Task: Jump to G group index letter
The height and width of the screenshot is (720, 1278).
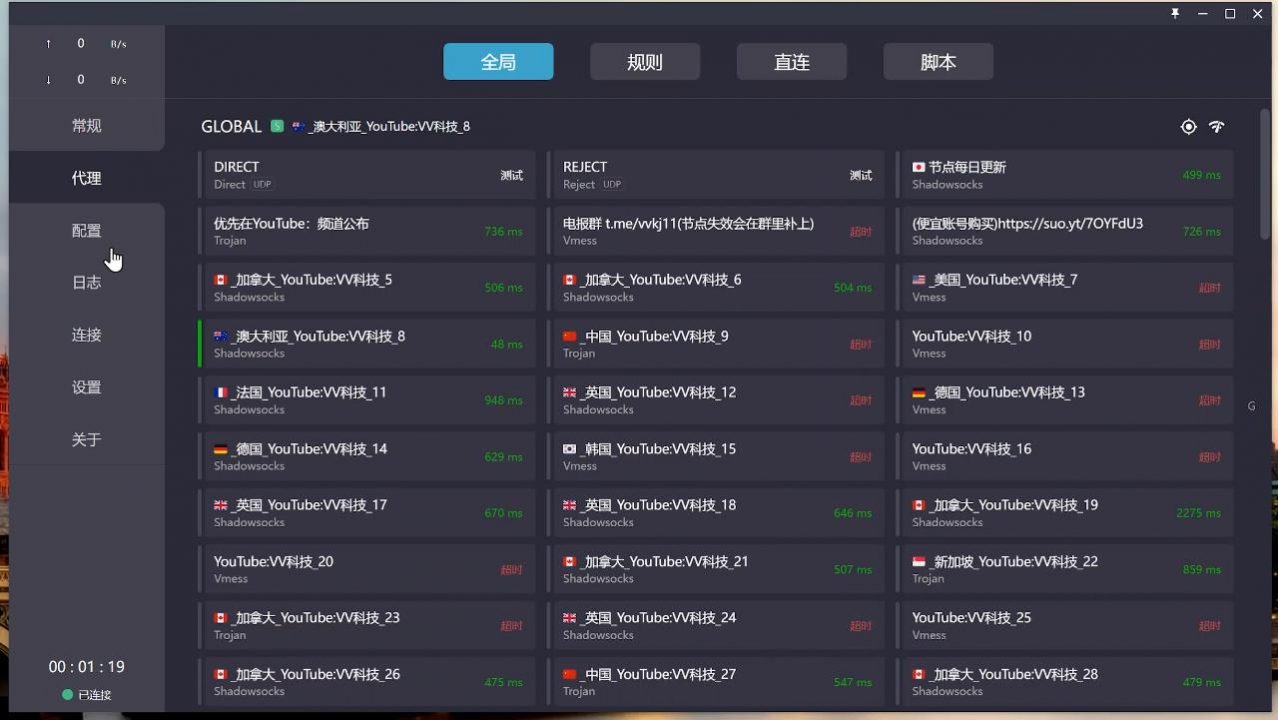Action: pos(1251,406)
